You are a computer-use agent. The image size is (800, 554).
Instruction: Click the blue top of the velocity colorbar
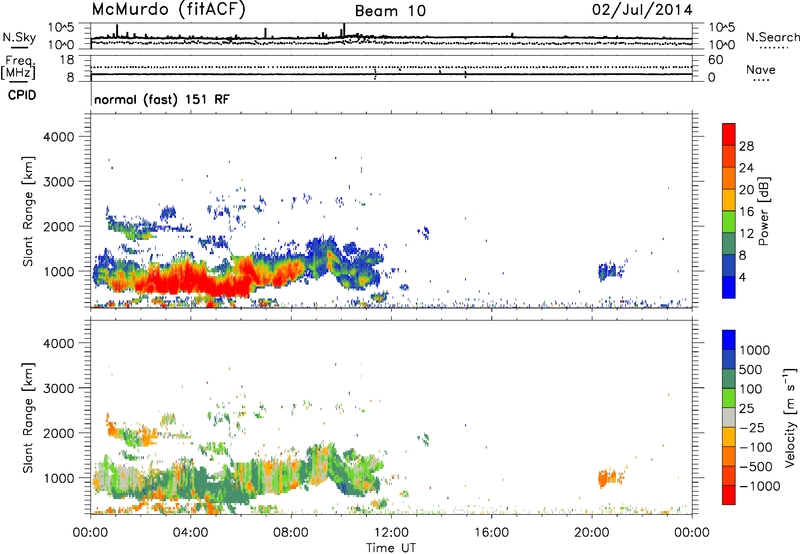click(x=729, y=340)
